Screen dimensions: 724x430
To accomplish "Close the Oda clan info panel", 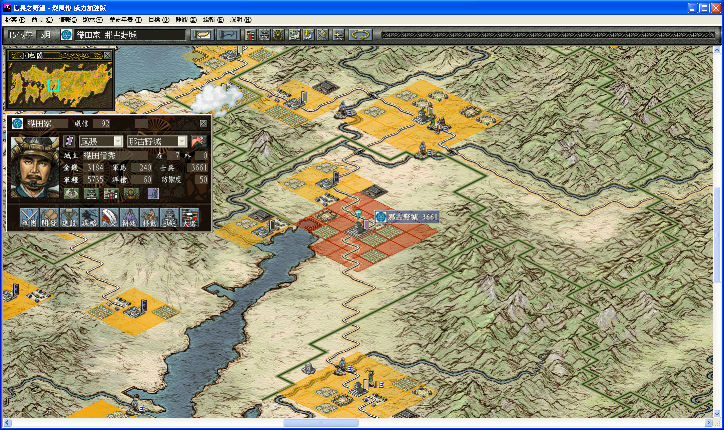I will coord(204,122).
